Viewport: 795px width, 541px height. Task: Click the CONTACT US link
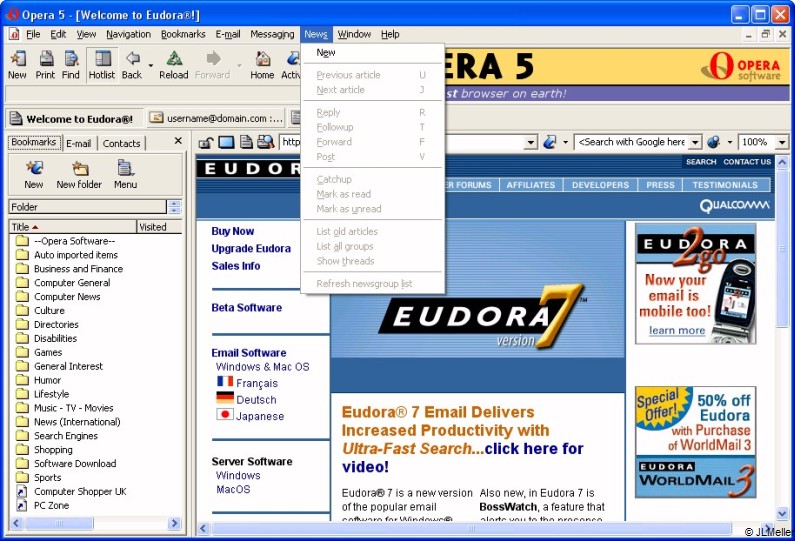click(747, 162)
